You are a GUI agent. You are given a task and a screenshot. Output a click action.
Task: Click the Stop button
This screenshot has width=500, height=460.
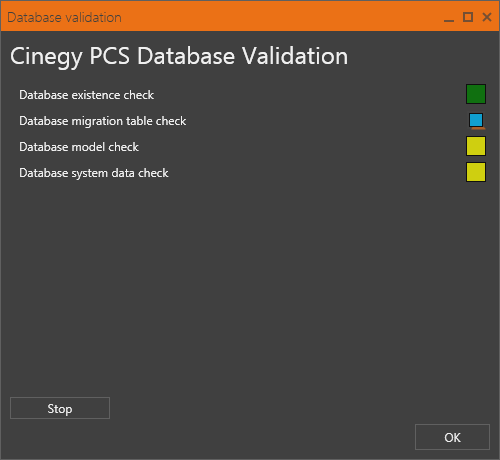(60, 408)
